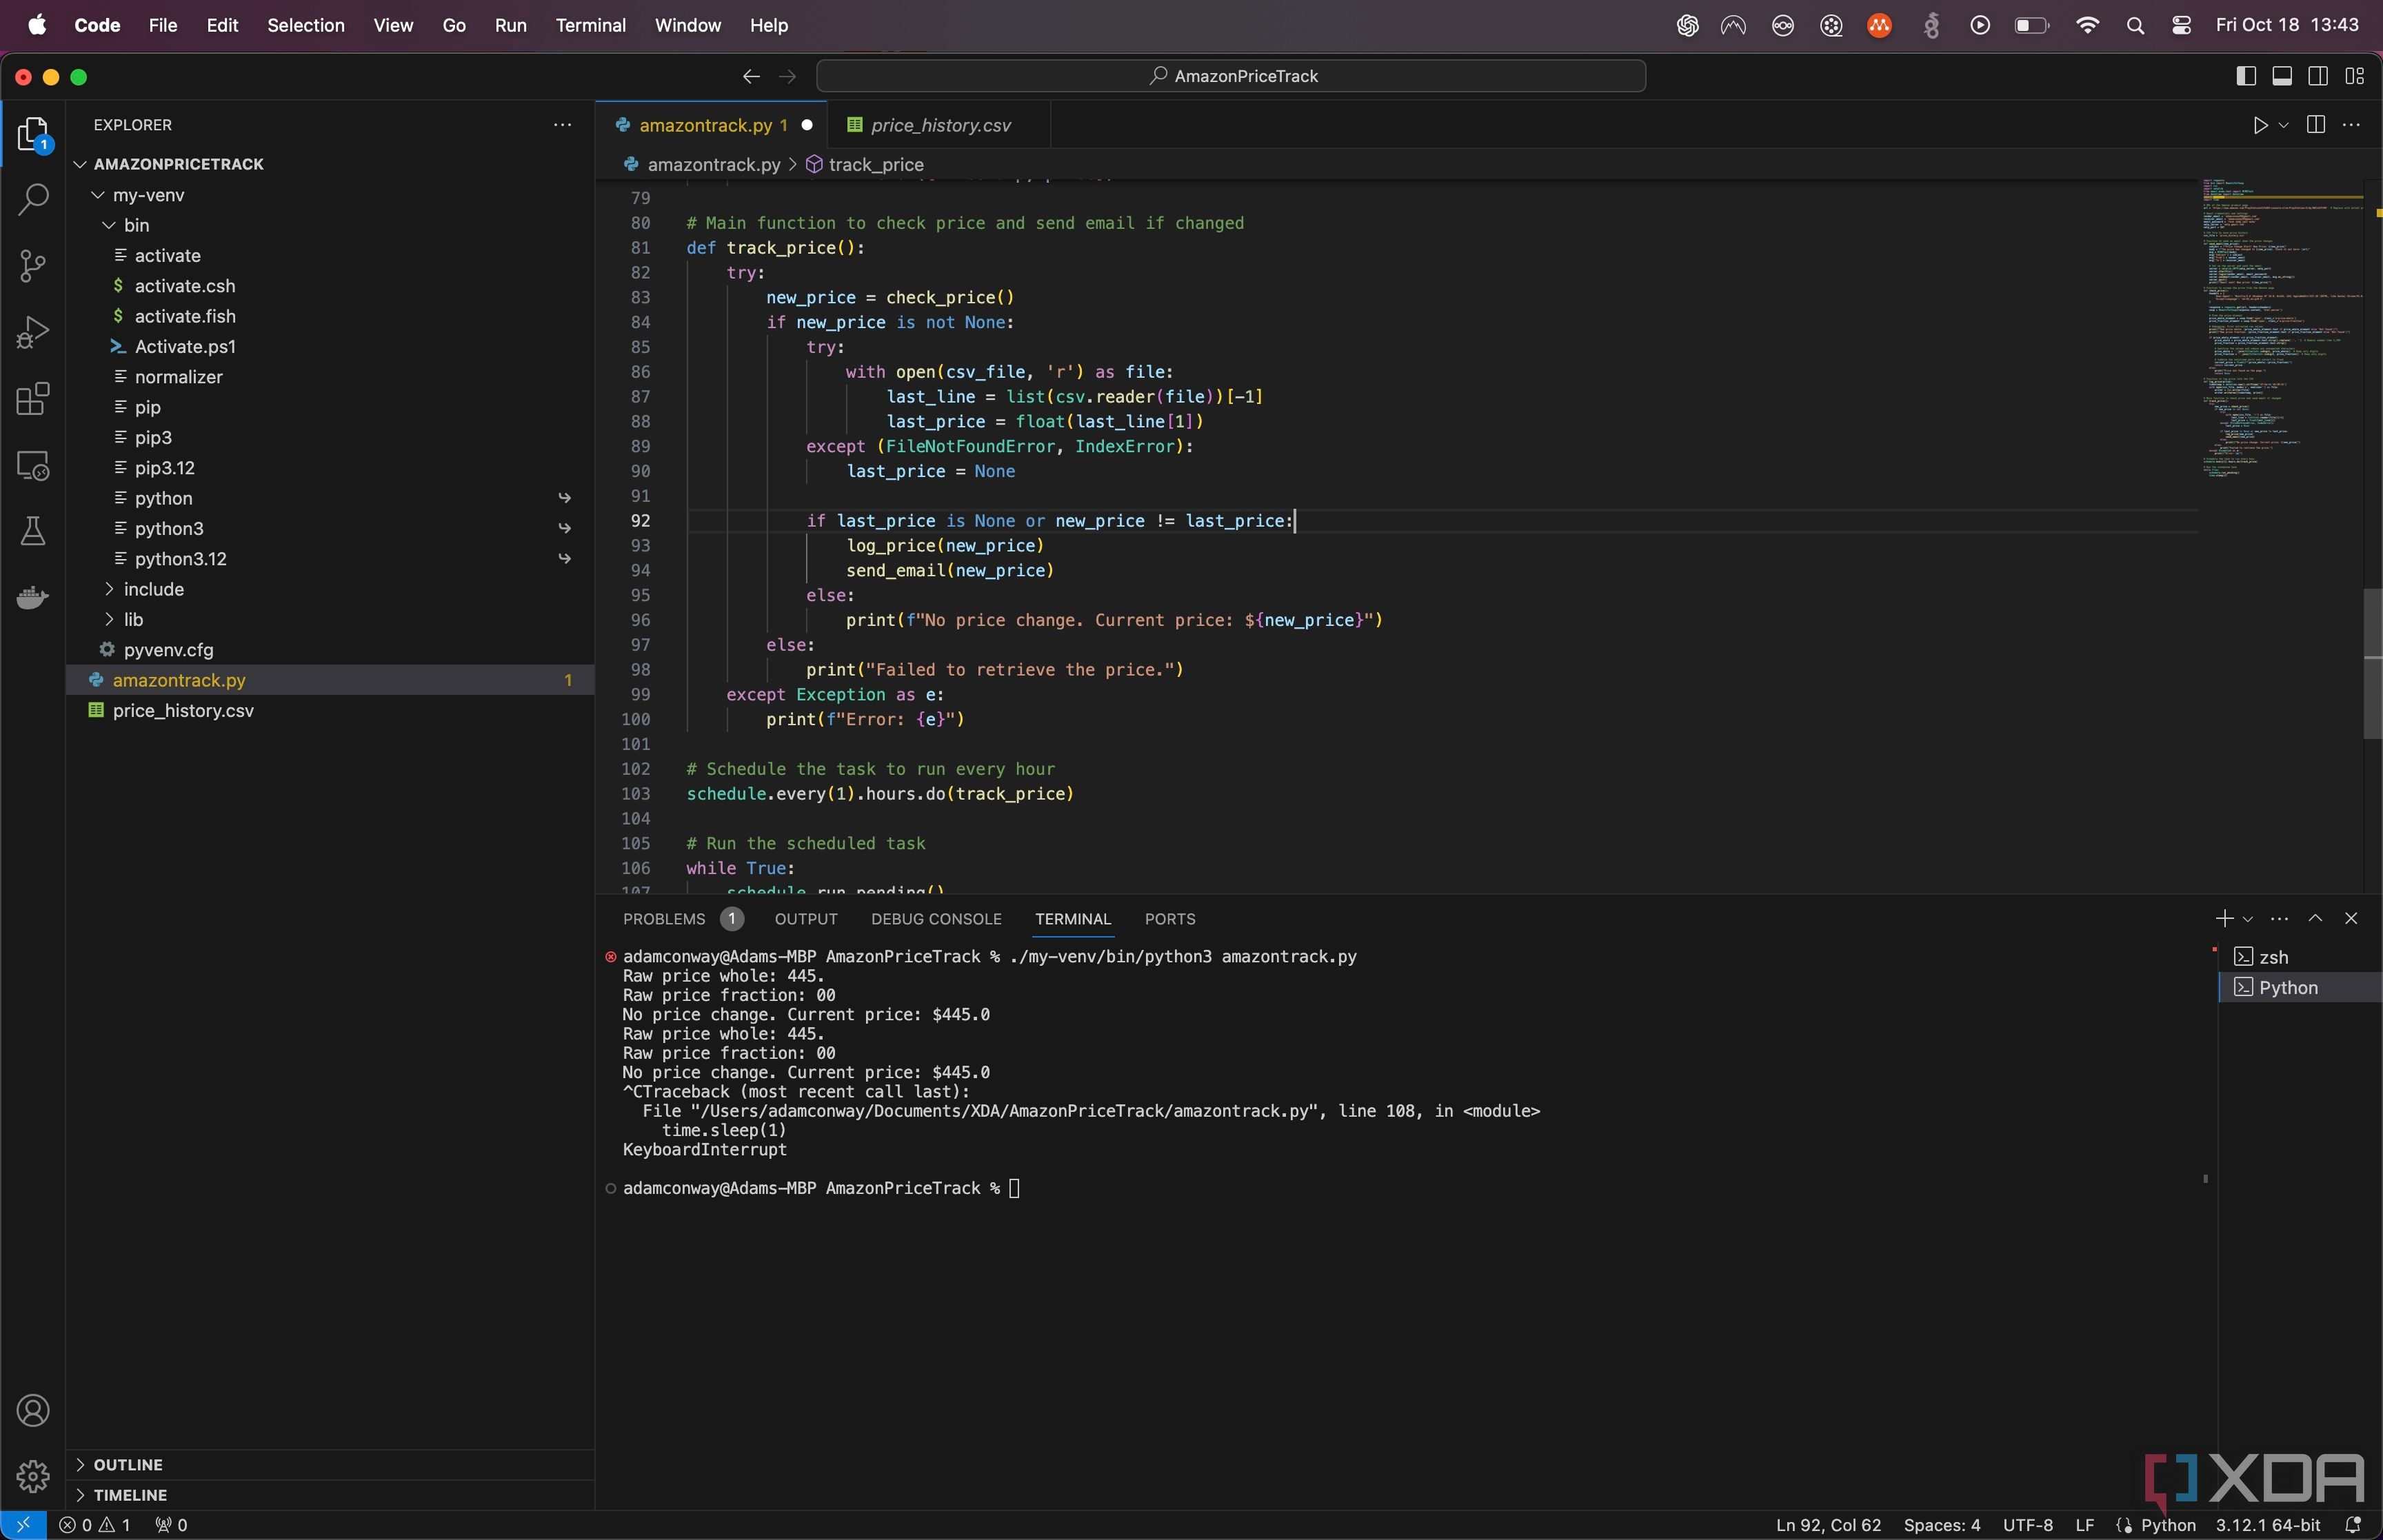This screenshot has width=2383, height=1540.
Task: Open the Selection menu
Action: coord(305,26)
